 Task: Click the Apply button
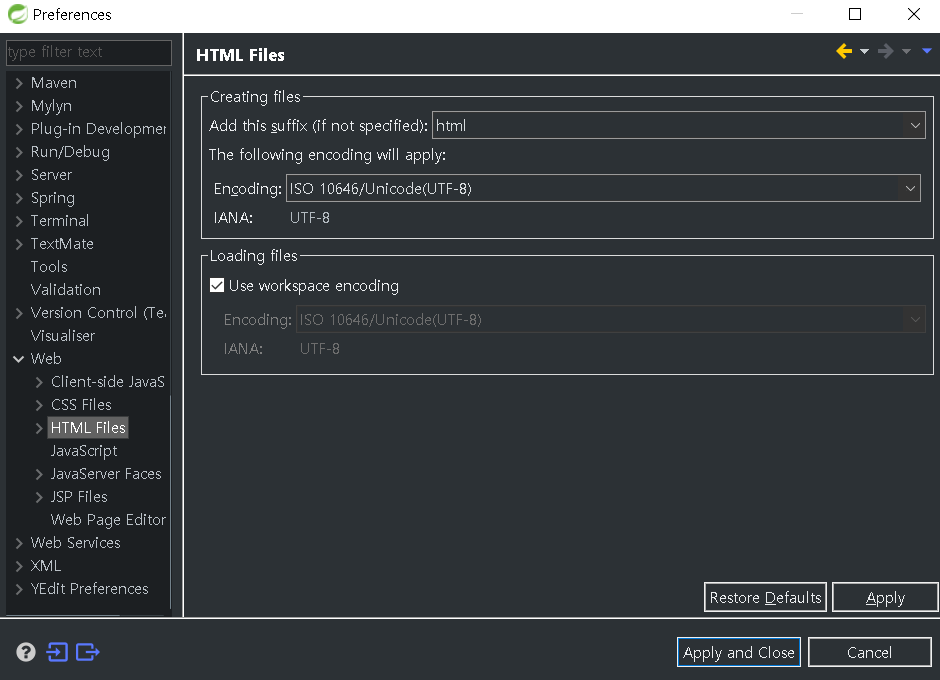[885, 597]
